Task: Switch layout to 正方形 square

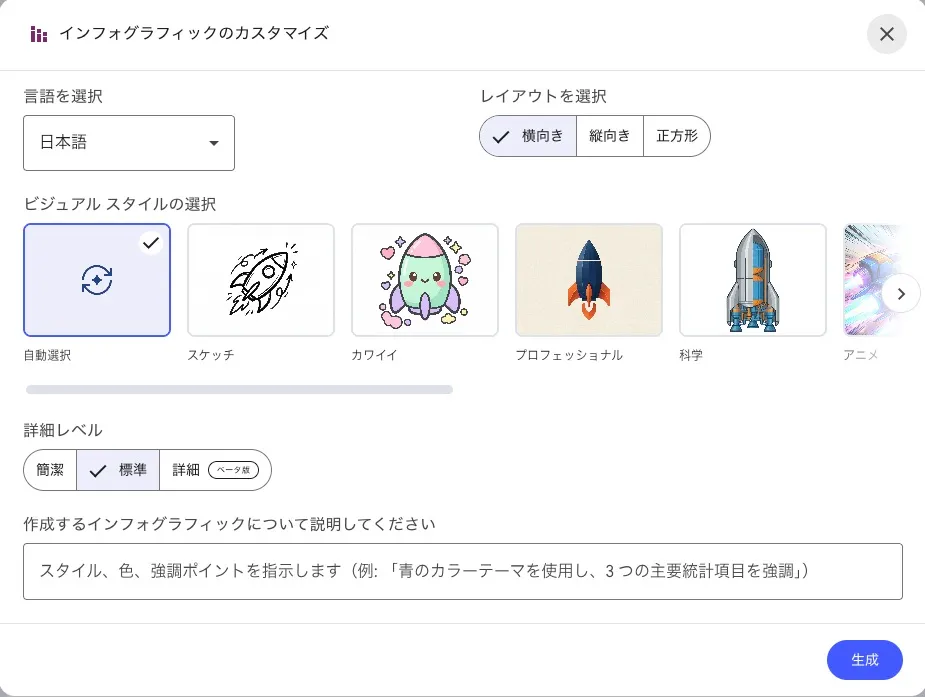Action: coord(677,136)
